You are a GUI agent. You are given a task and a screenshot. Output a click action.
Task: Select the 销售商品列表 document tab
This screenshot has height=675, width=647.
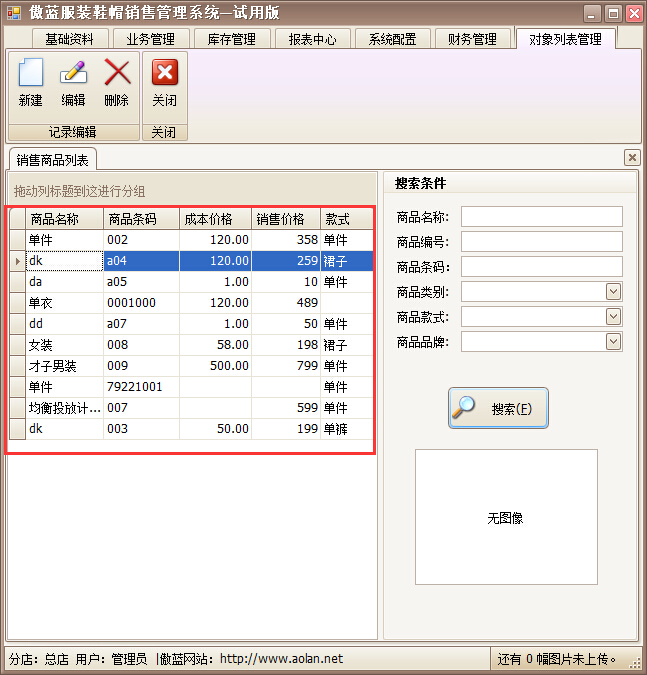[x=53, y=160]
